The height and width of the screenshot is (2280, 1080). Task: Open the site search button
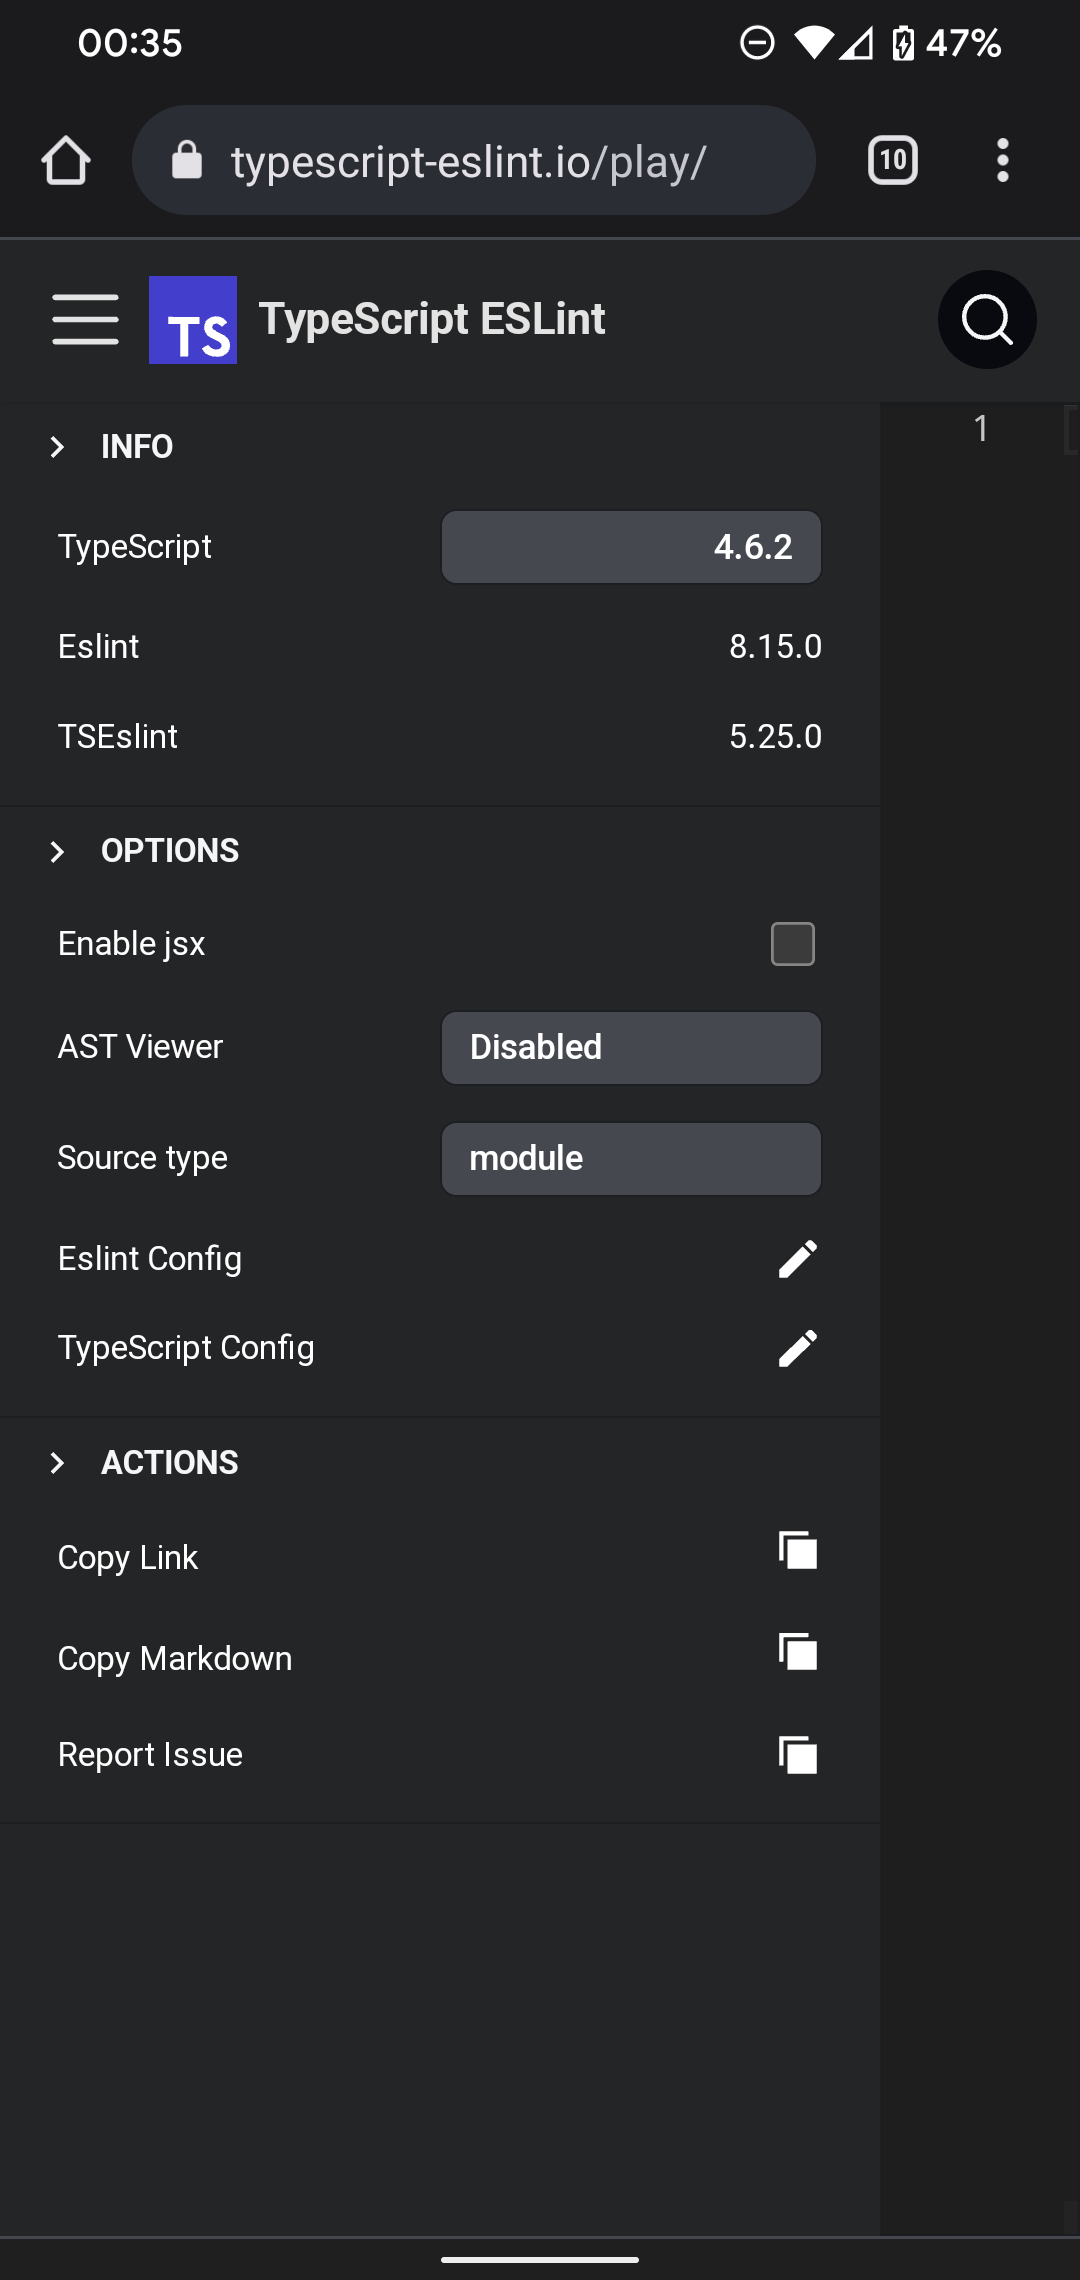coord(987,320)
